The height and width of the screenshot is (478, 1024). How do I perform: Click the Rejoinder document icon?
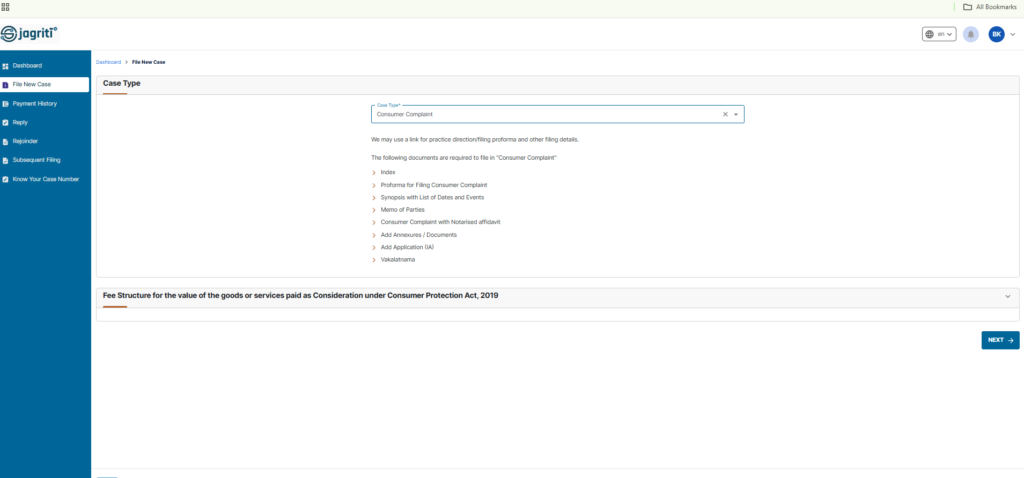point(5,142)
